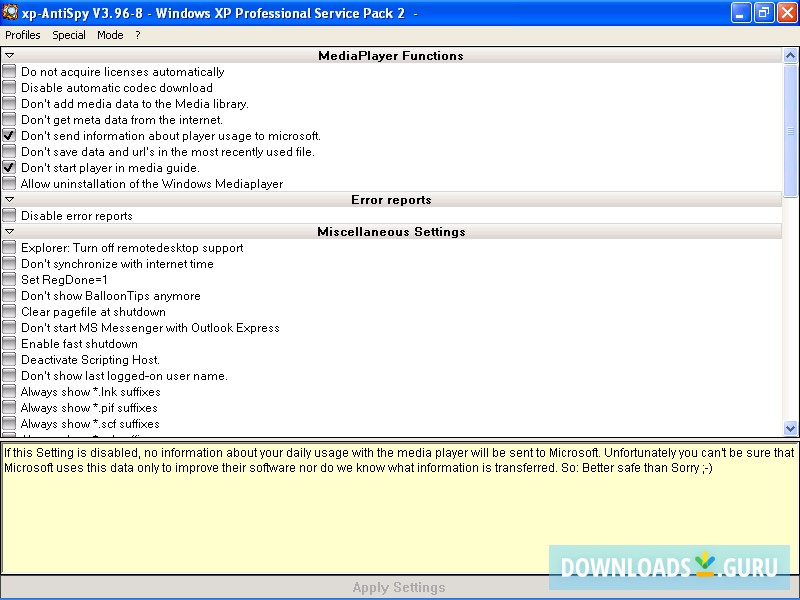
Task: Click the xp-AntiSpy title bar icon
Action: click(9, 12)
